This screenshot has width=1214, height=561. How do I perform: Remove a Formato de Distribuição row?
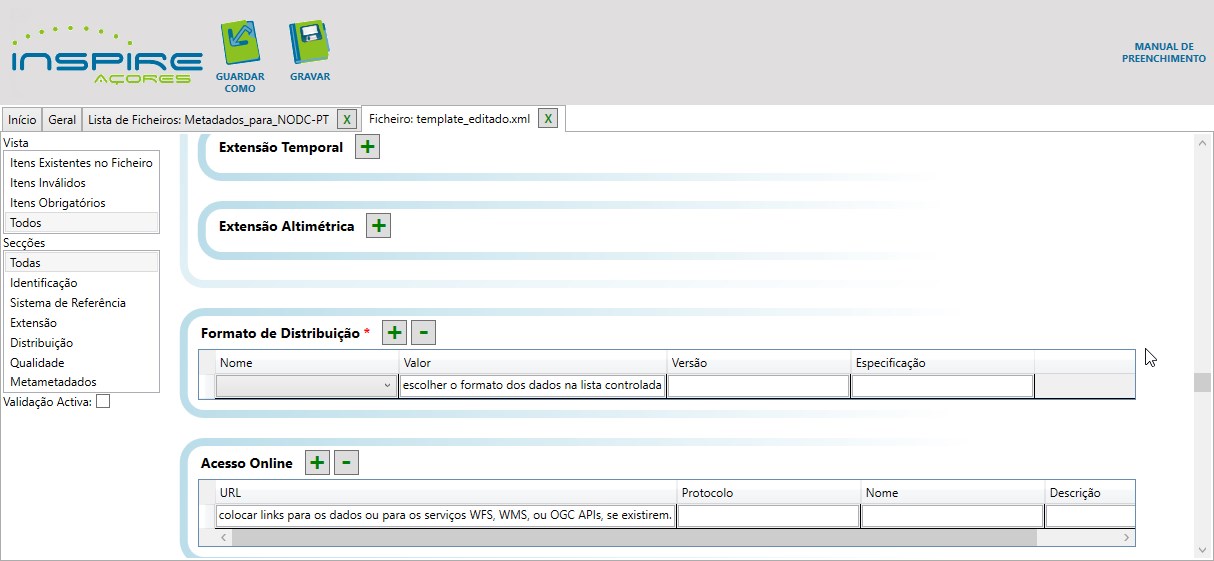click(x=423, y=333)
